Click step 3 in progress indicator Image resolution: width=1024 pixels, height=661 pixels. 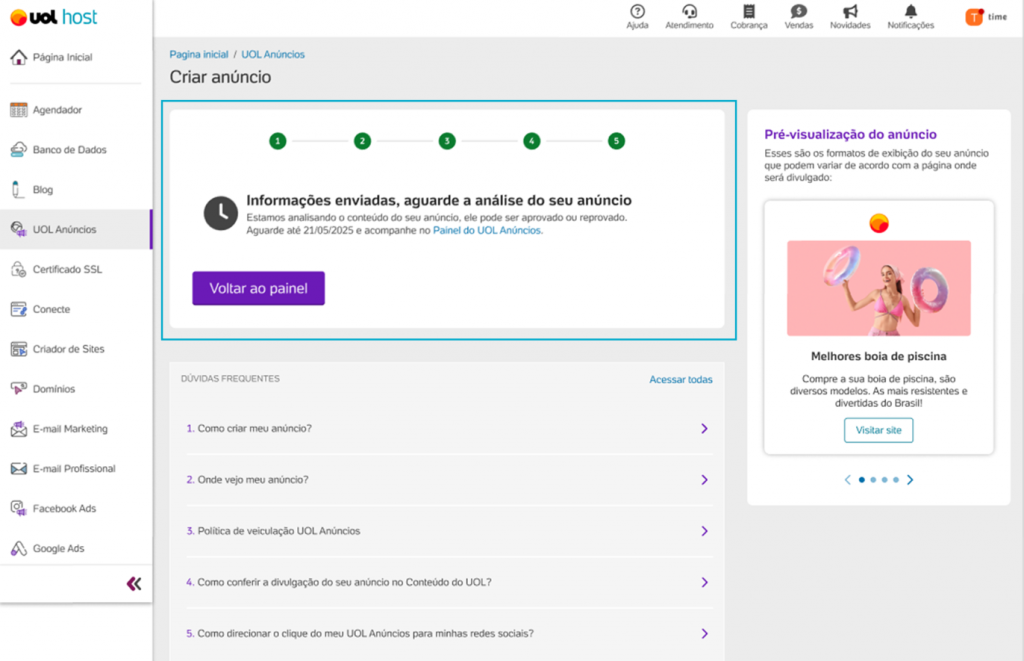click(x=447, y=140)
